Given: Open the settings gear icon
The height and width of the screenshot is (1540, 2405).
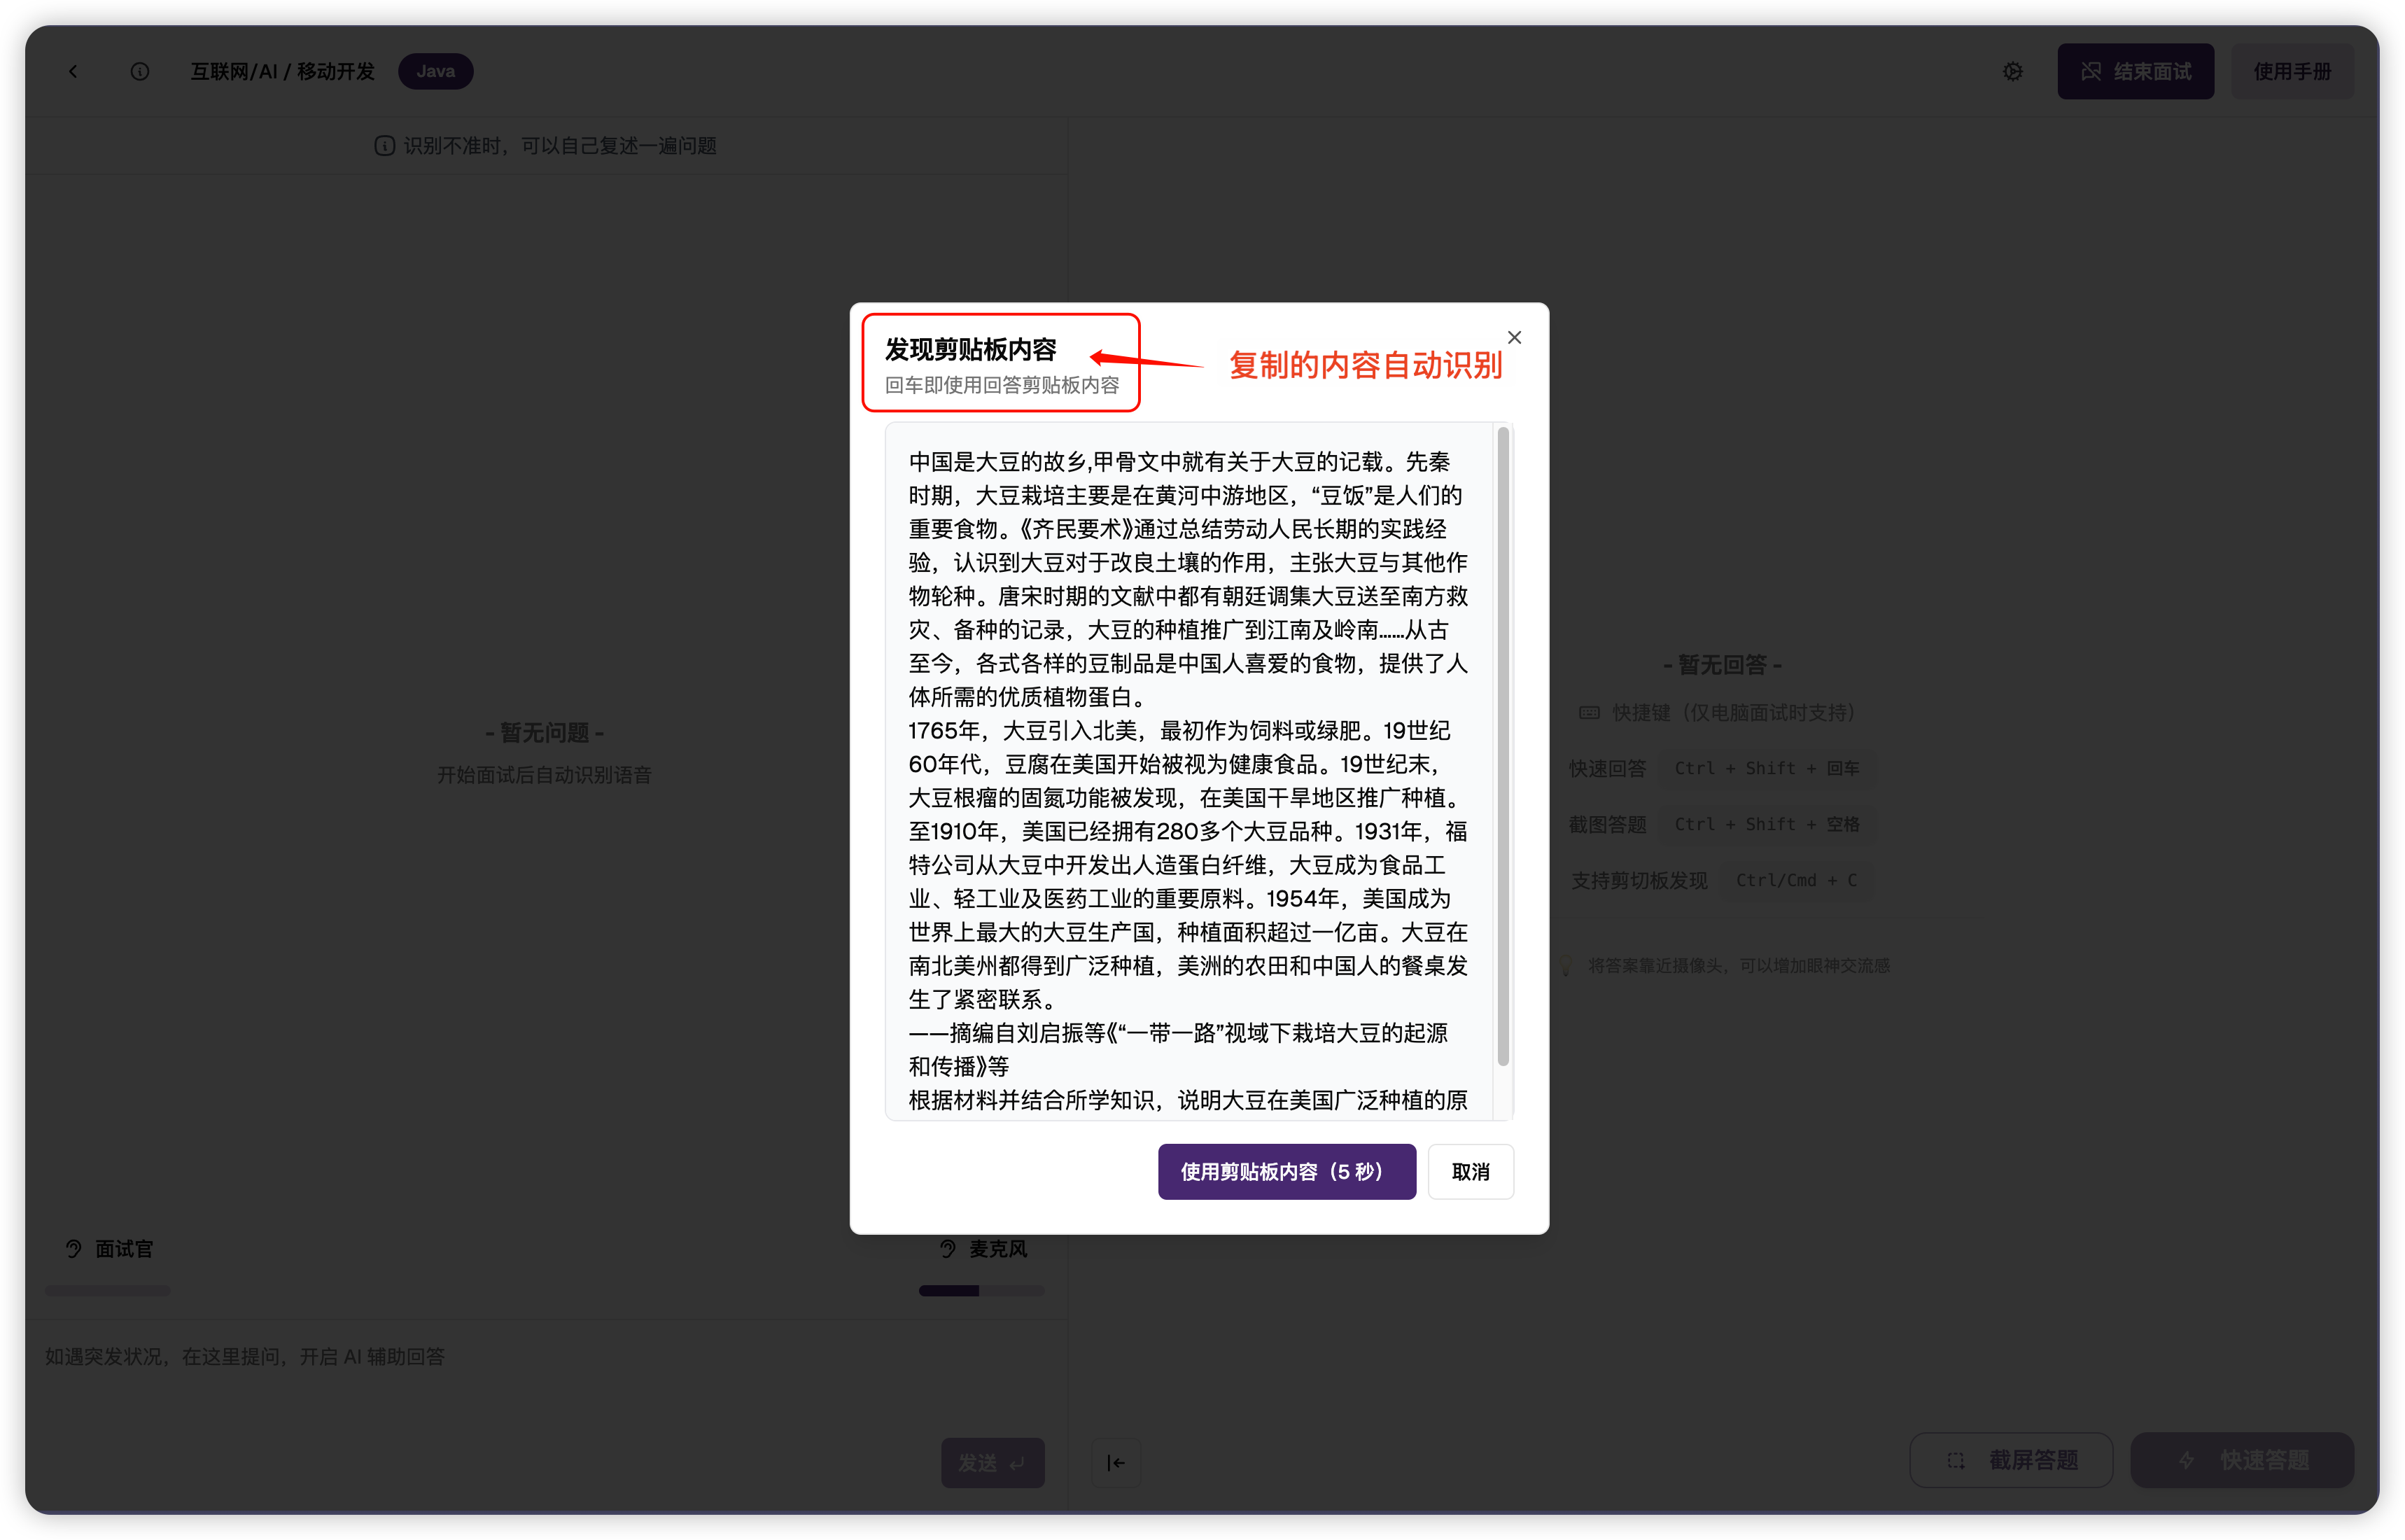Looking at the screenshot, I should 2012,71.
